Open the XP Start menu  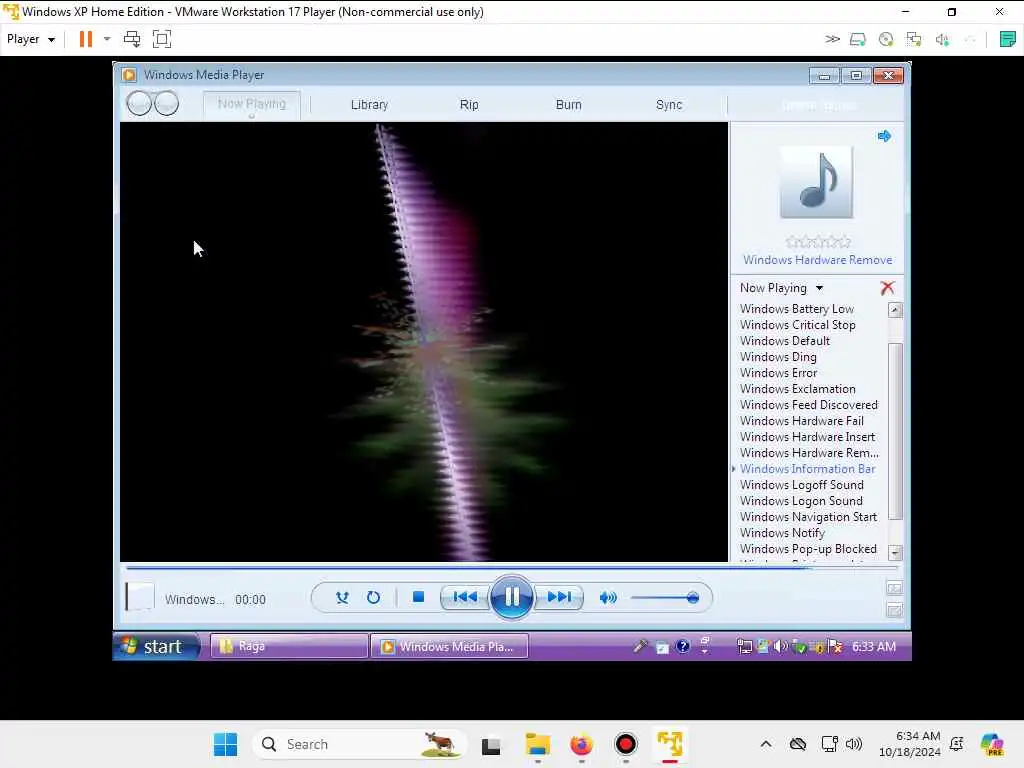(x=156, y=646)
